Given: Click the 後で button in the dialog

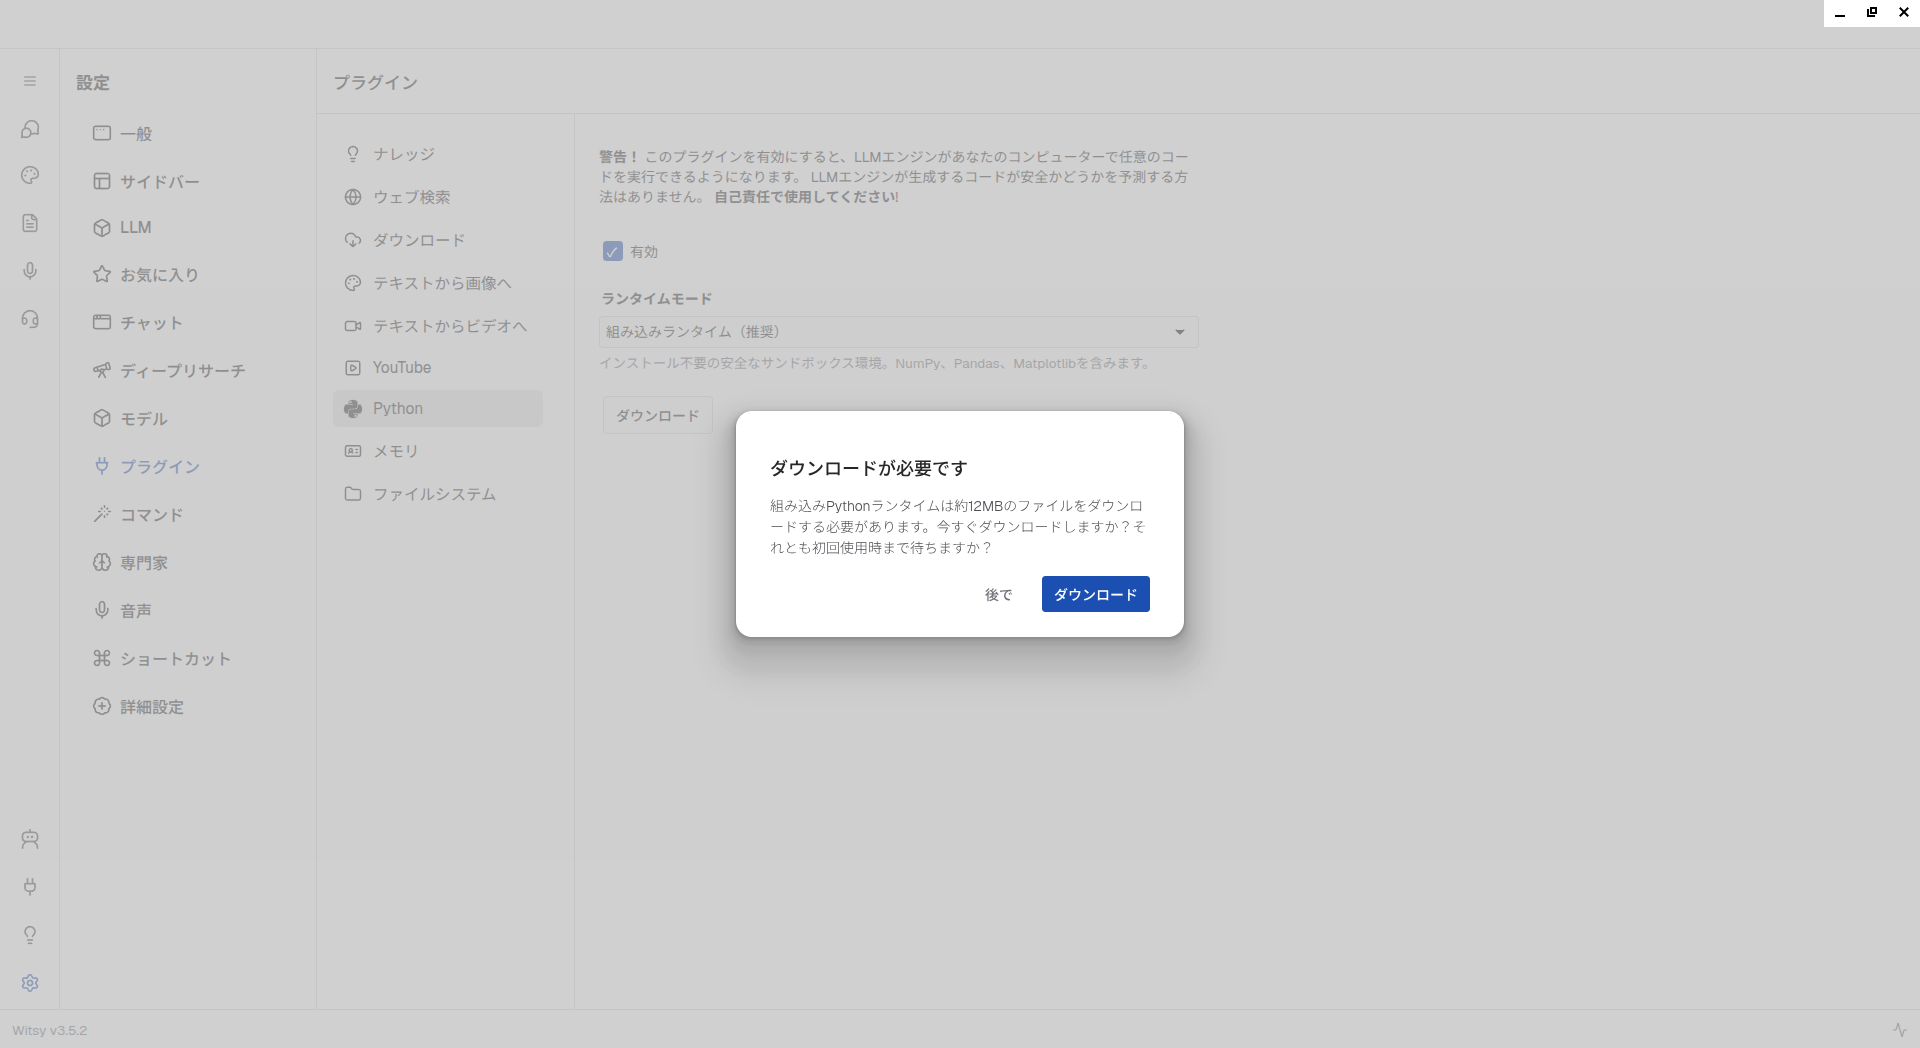Looking at the screenshot, I should (998, 595).
